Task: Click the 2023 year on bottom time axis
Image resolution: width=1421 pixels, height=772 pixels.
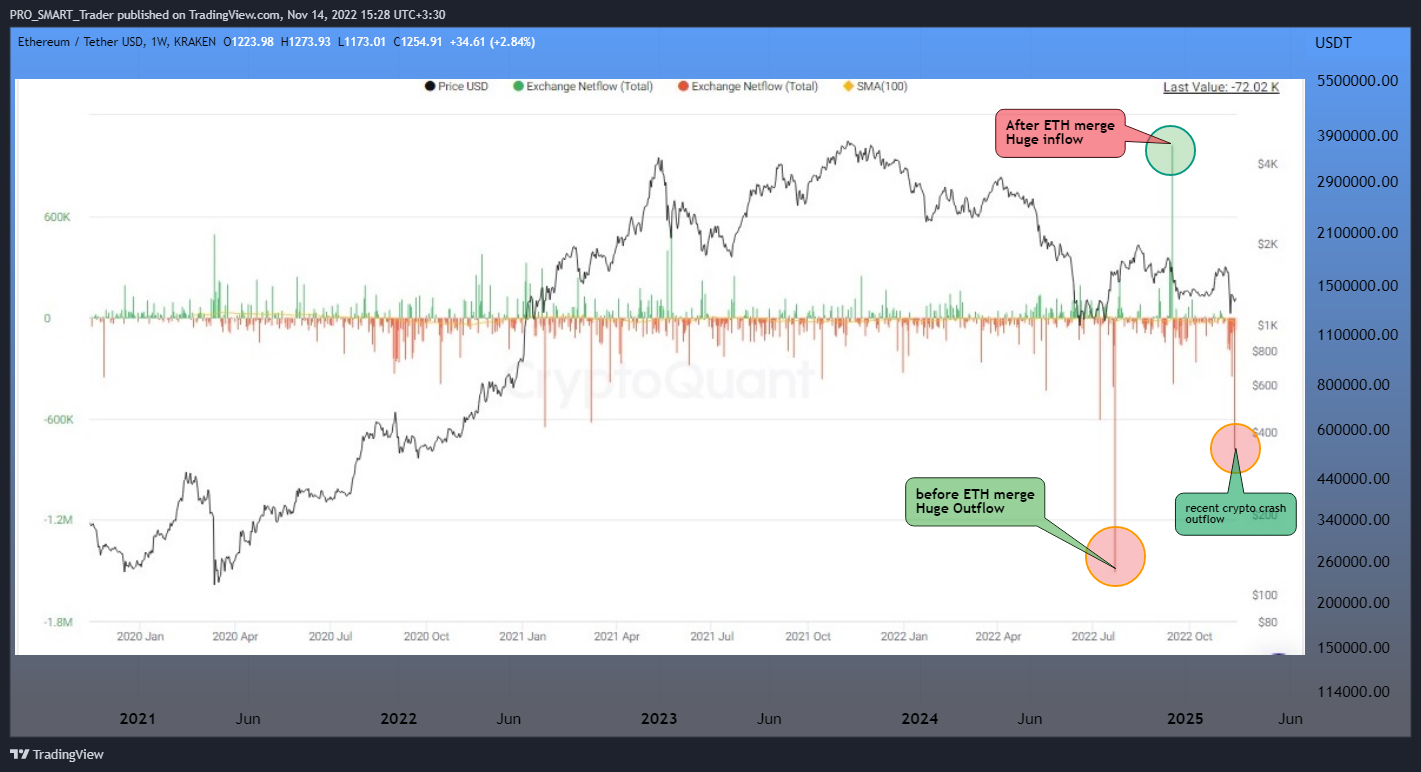Action: tap(659, 719)
